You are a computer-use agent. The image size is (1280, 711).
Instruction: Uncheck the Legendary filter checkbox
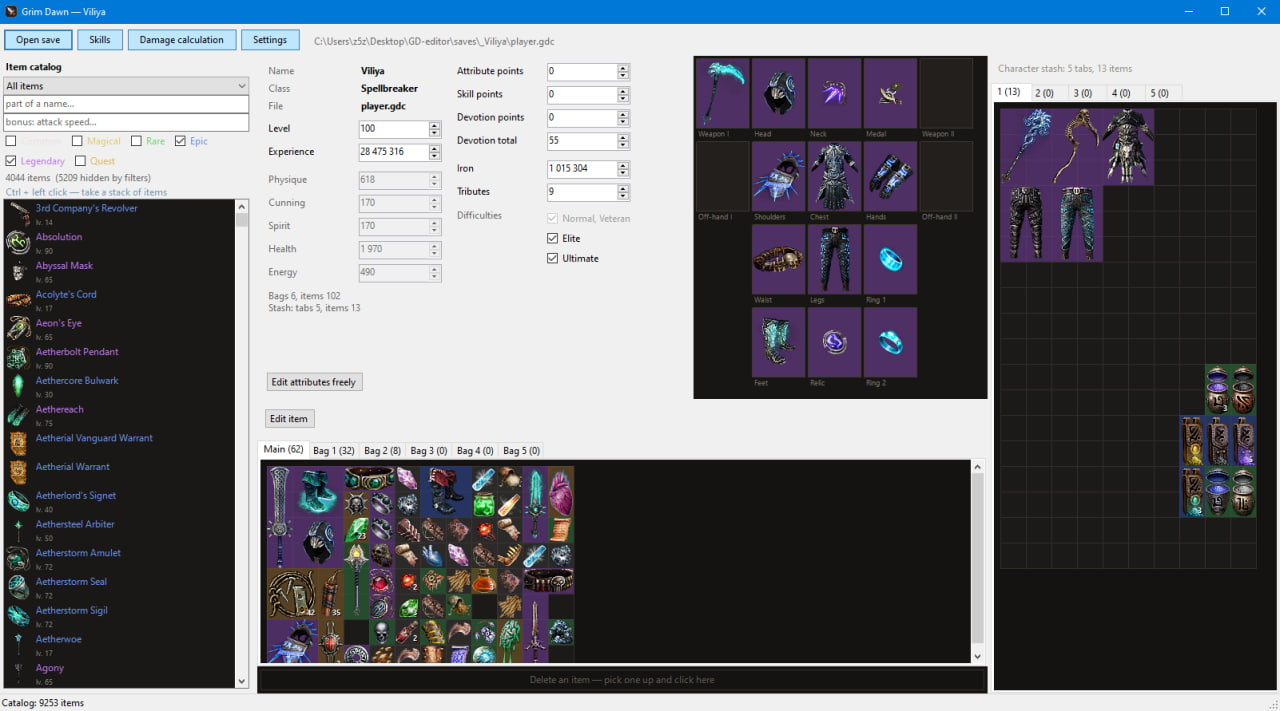pyautogui.click(x=11, y=161)
